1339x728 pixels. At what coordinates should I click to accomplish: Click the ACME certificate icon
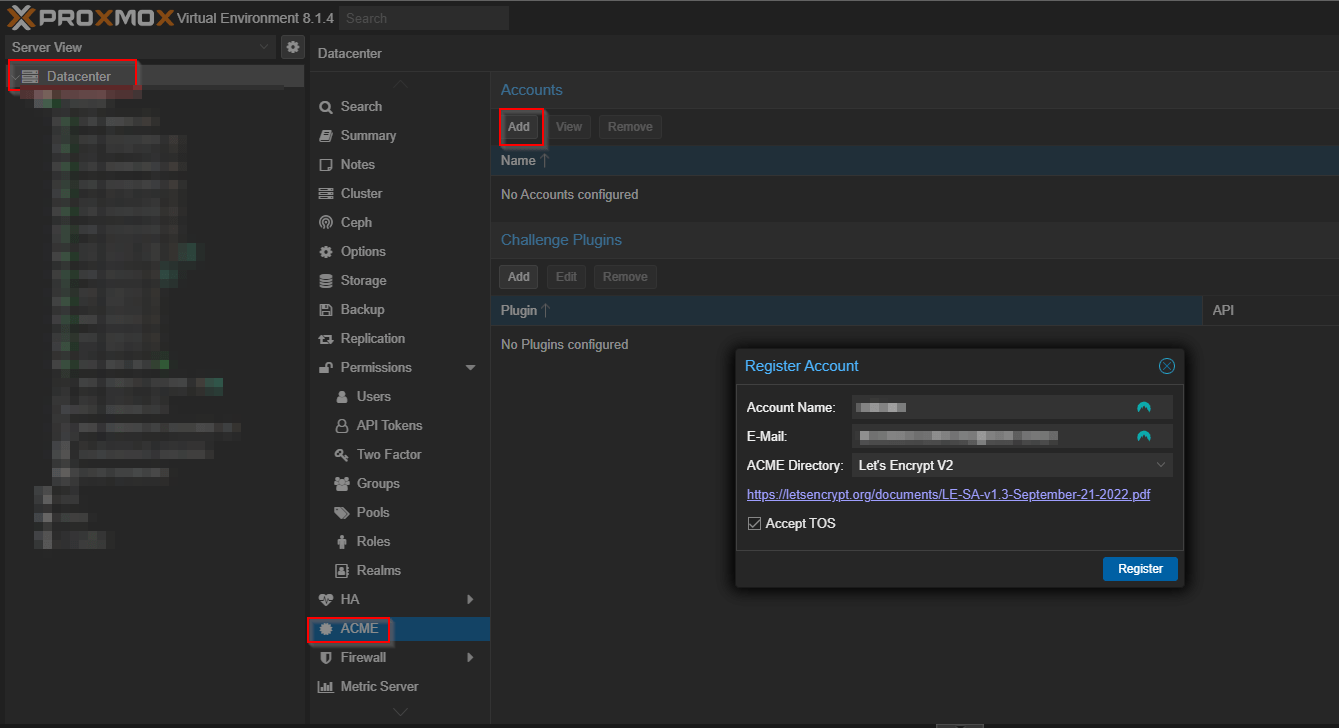(326, 628)
